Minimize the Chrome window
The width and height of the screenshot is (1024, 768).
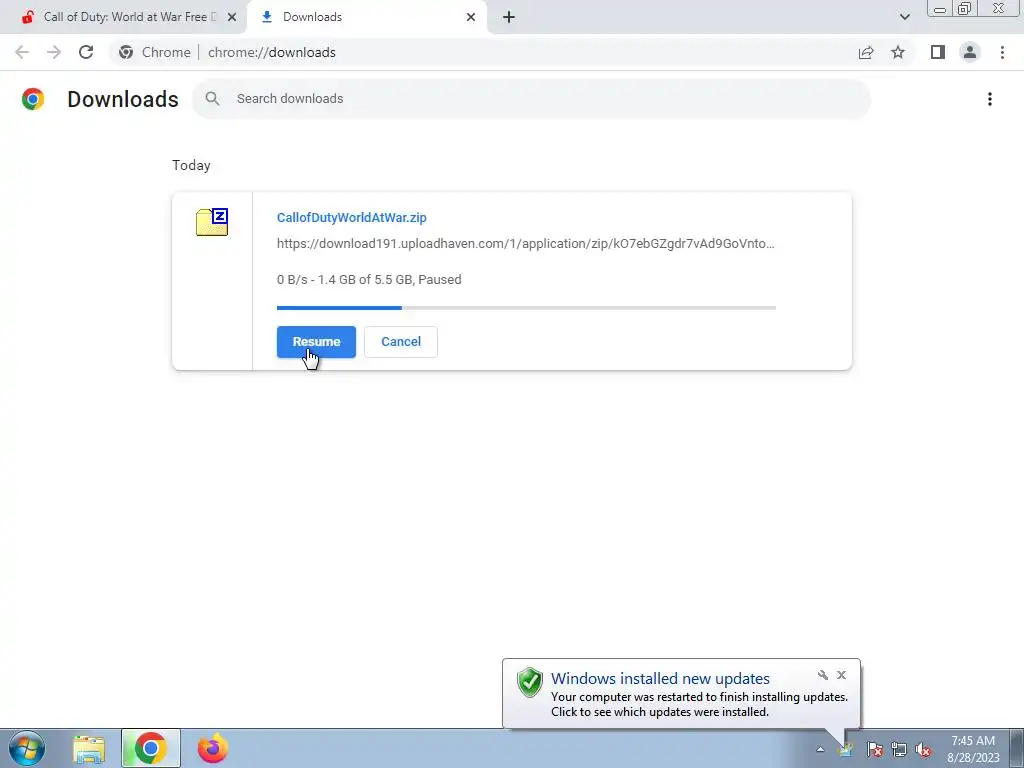tap(940, 8)
